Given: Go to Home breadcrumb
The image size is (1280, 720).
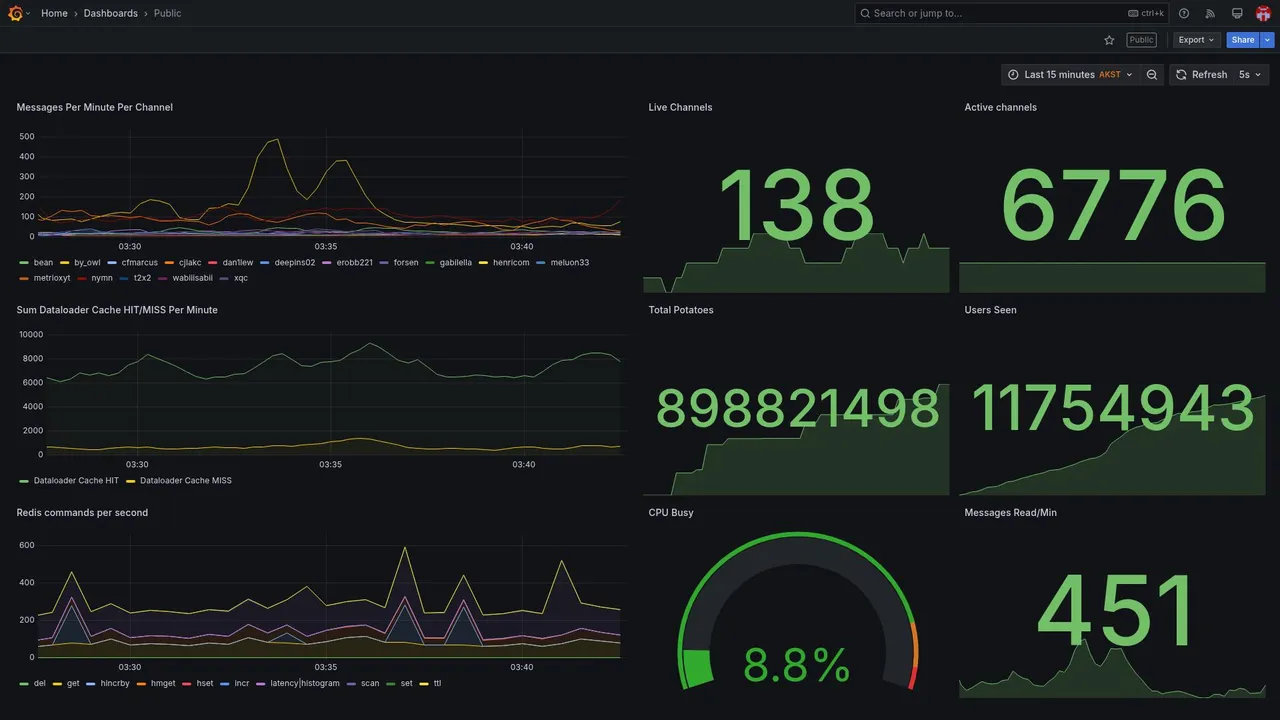Looking at the screenshot, I should click(x=54, y=13).
